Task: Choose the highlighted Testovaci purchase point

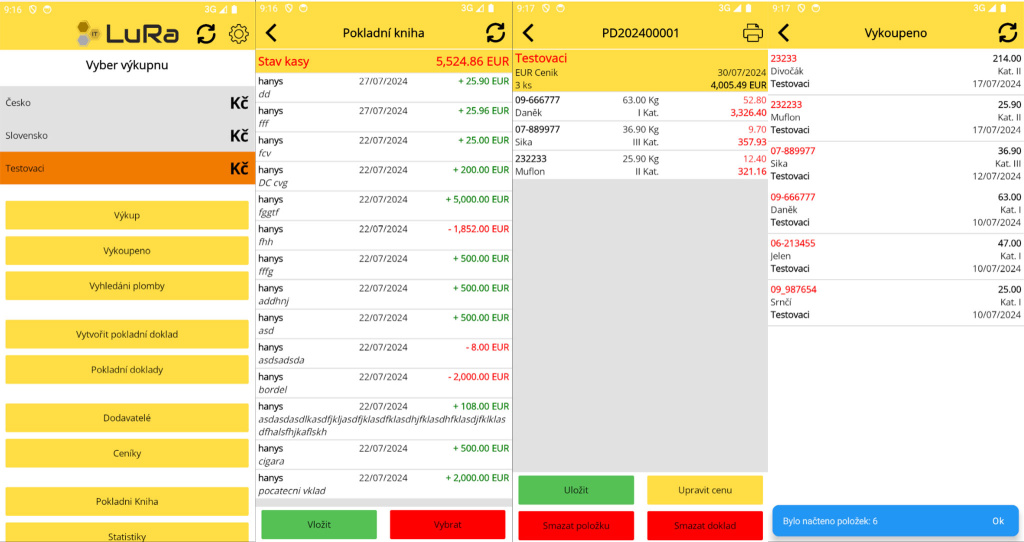Action: click(x=126, y=168)
